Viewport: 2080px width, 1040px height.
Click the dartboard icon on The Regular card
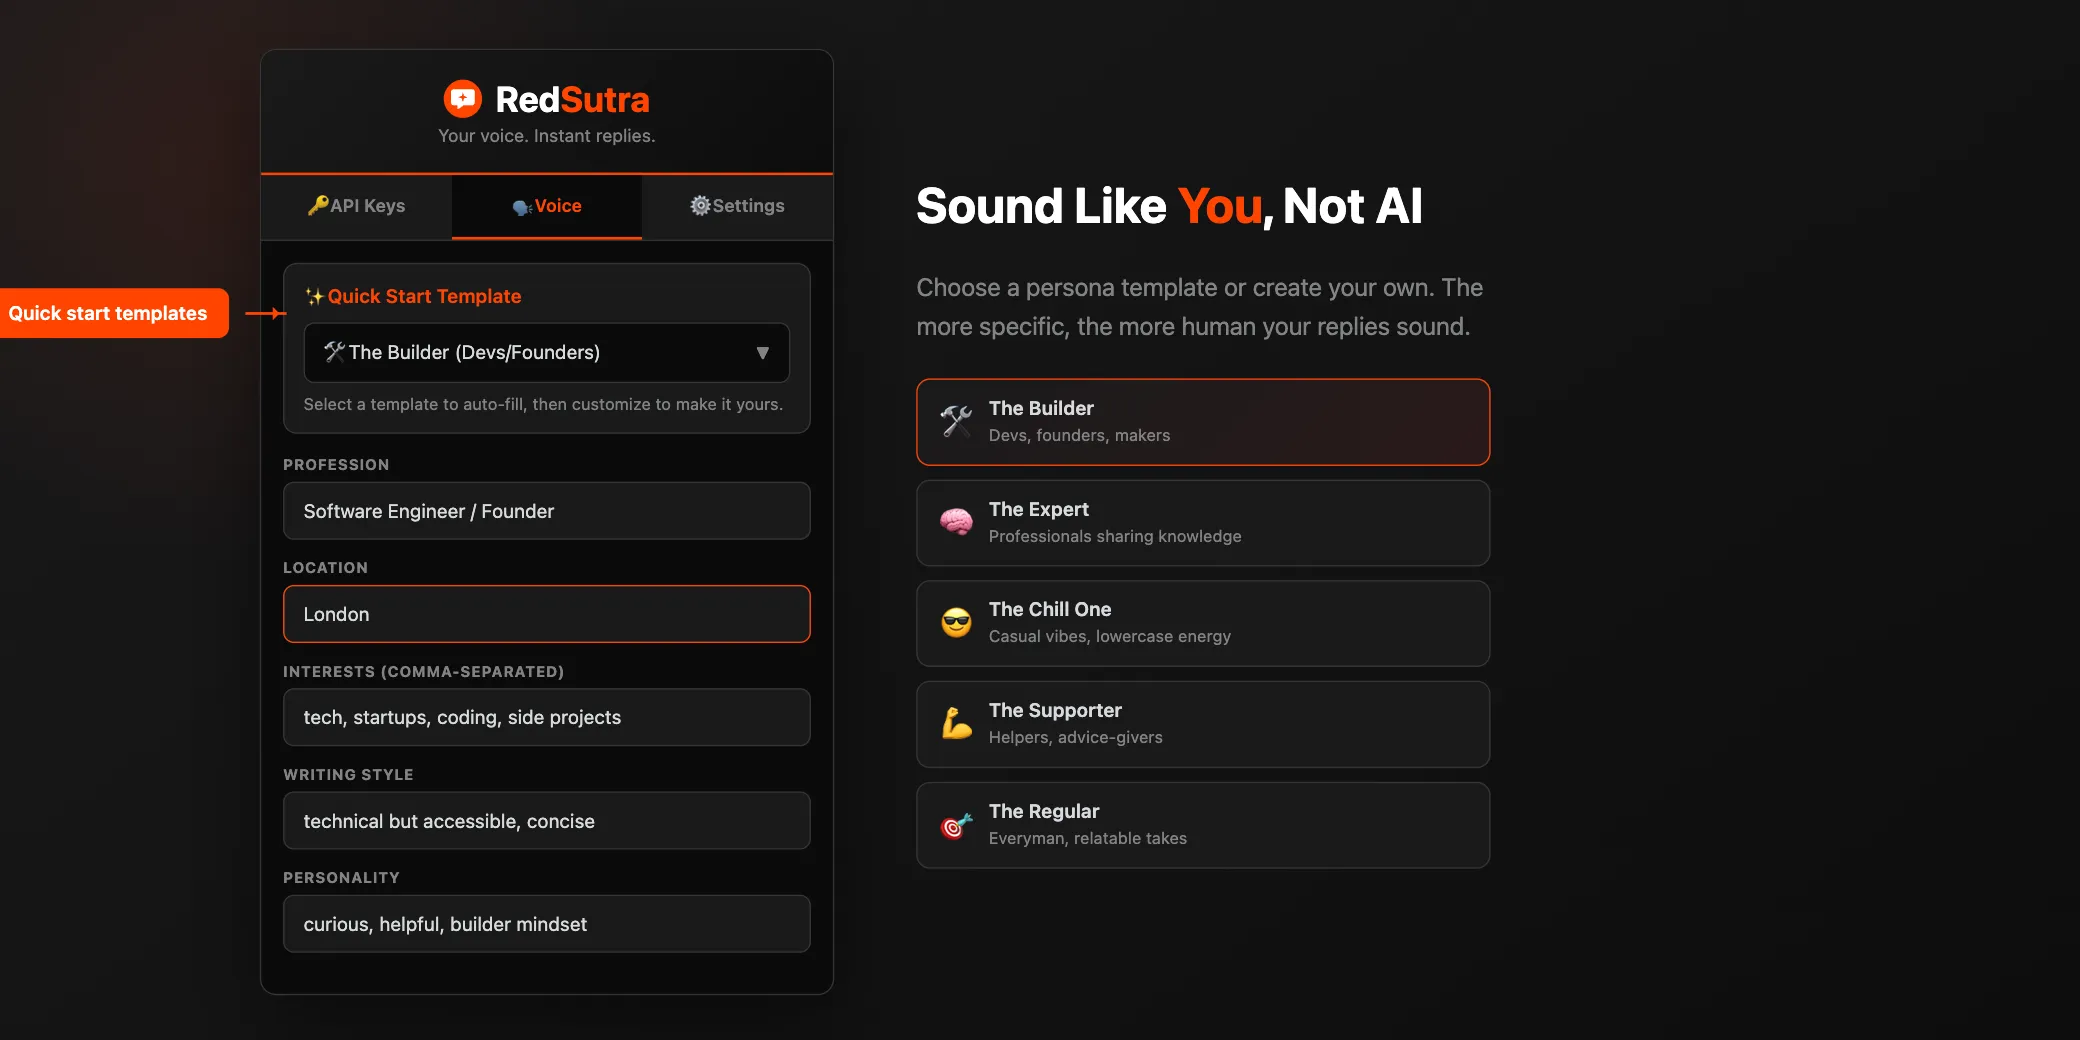(x=955, y=824)
